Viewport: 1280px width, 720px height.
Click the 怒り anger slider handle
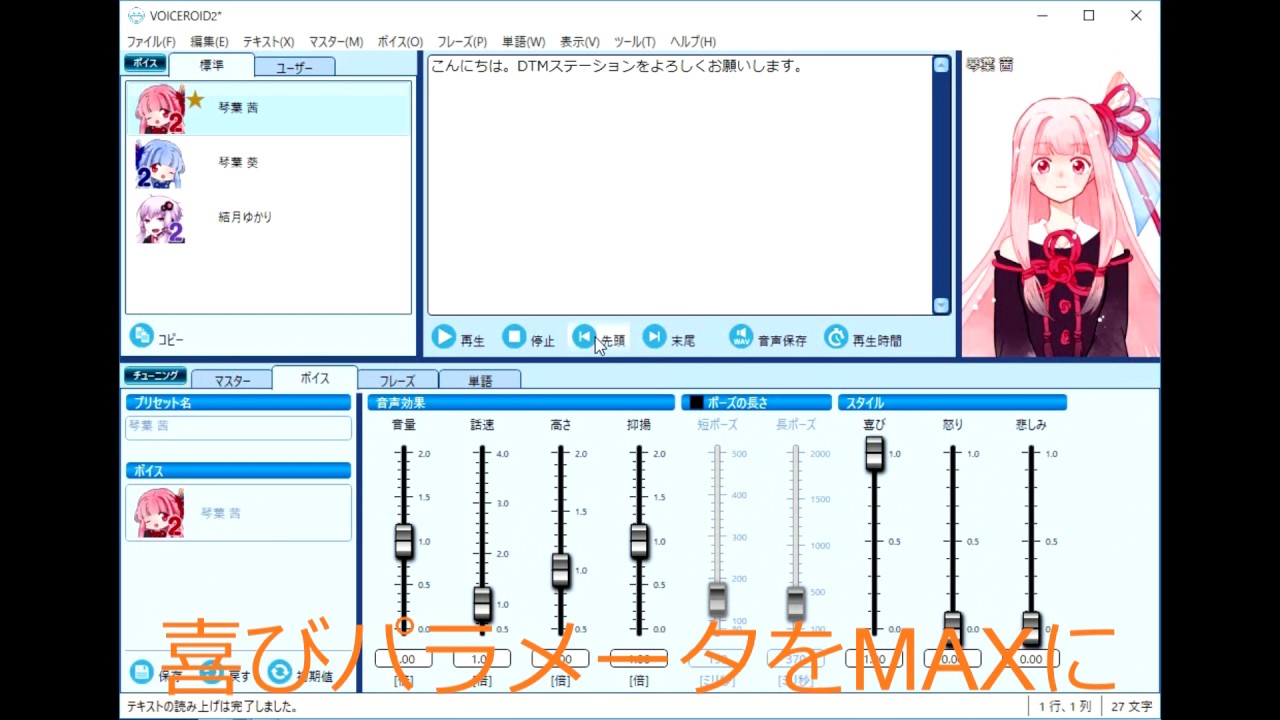pos(952,628)
